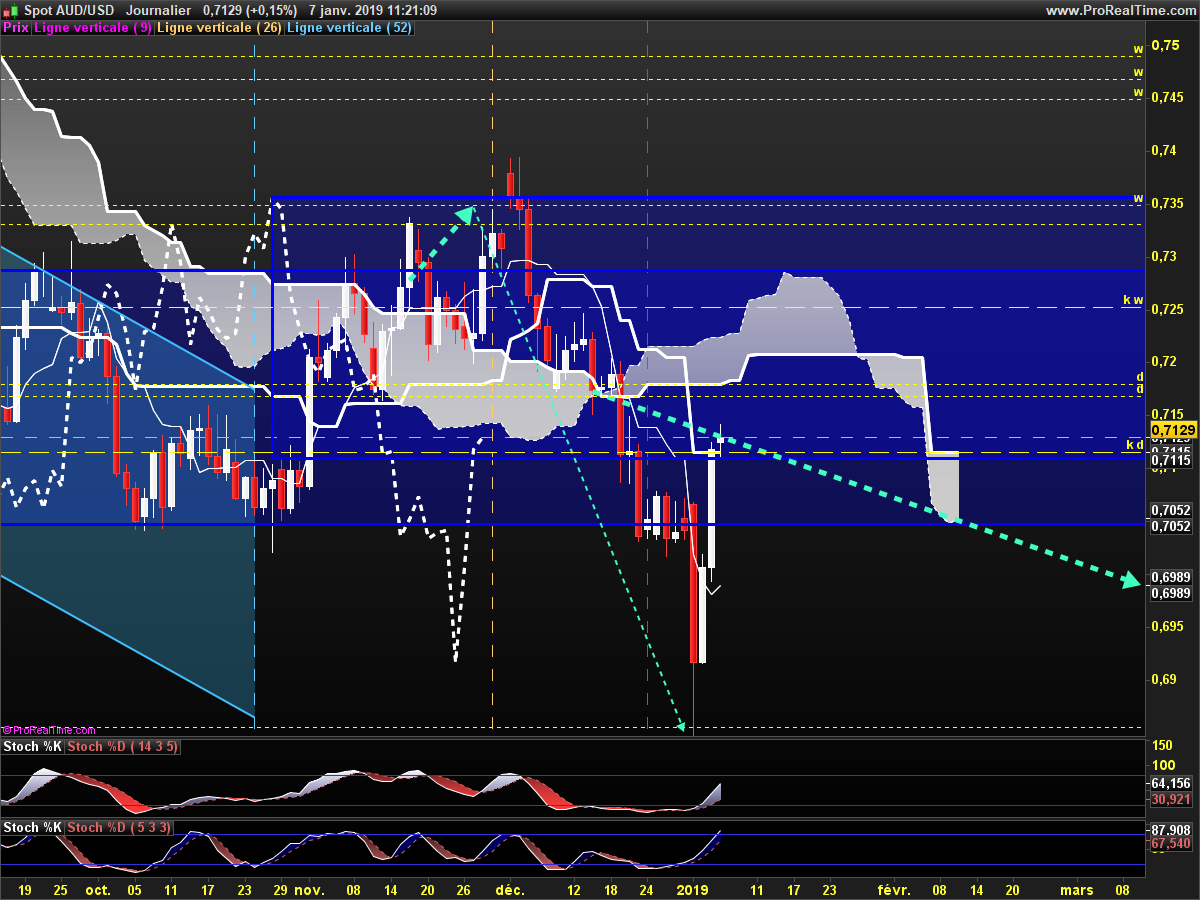Click the 0,725 price axis label
Viewport: 1200px width, 900px height.
[1167, 310]
